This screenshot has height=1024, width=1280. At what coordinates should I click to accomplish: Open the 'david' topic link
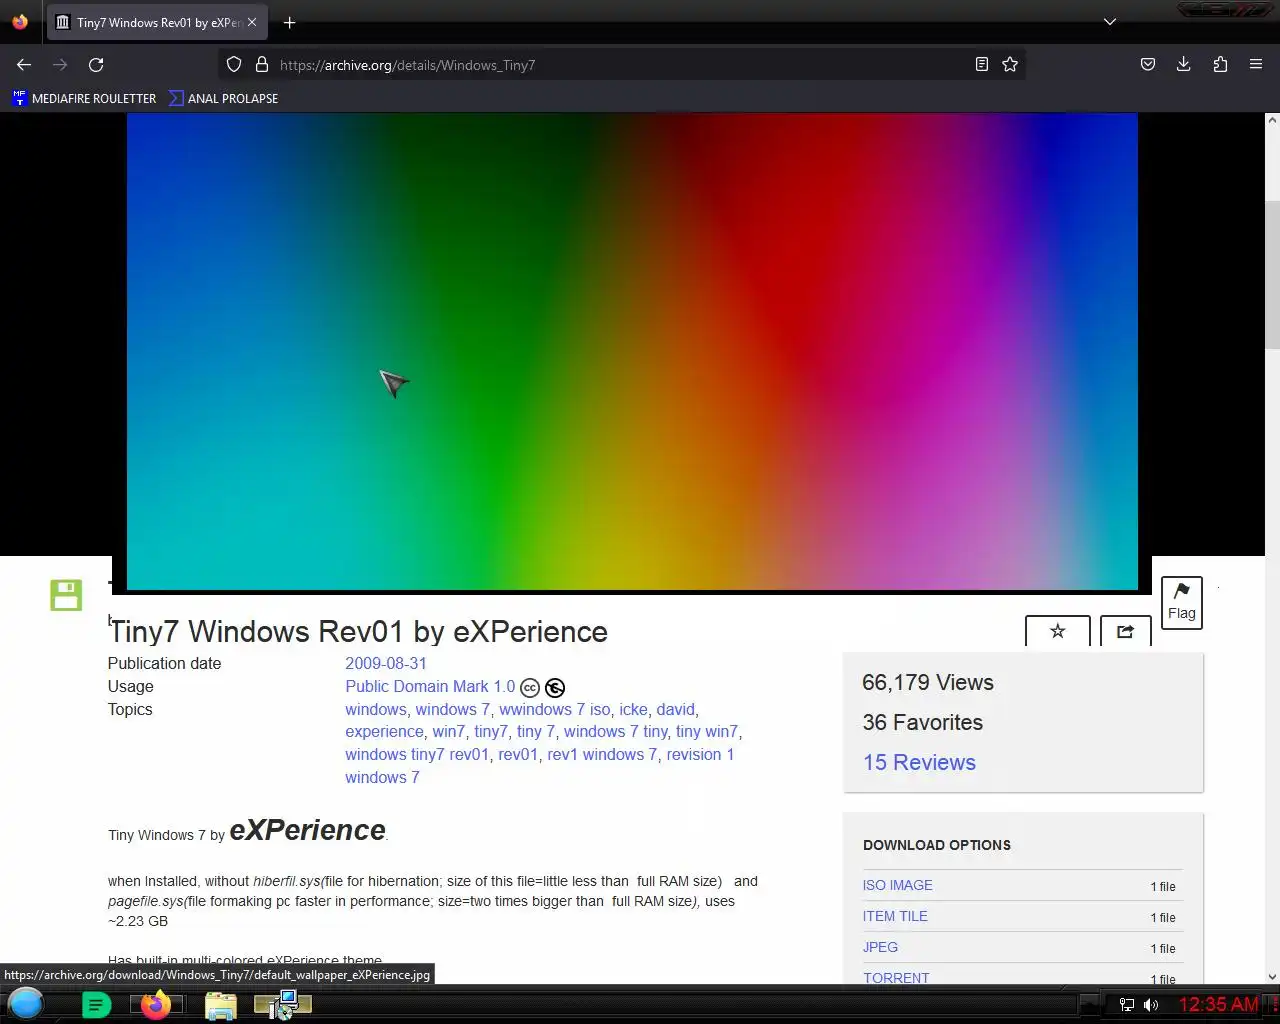point(675,709)
